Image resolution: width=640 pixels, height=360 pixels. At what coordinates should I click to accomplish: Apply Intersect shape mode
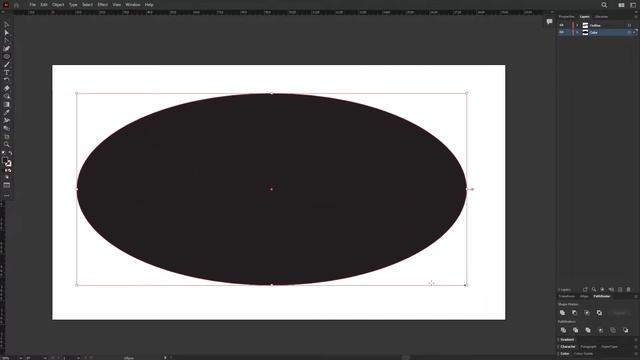tap(587, 313)
